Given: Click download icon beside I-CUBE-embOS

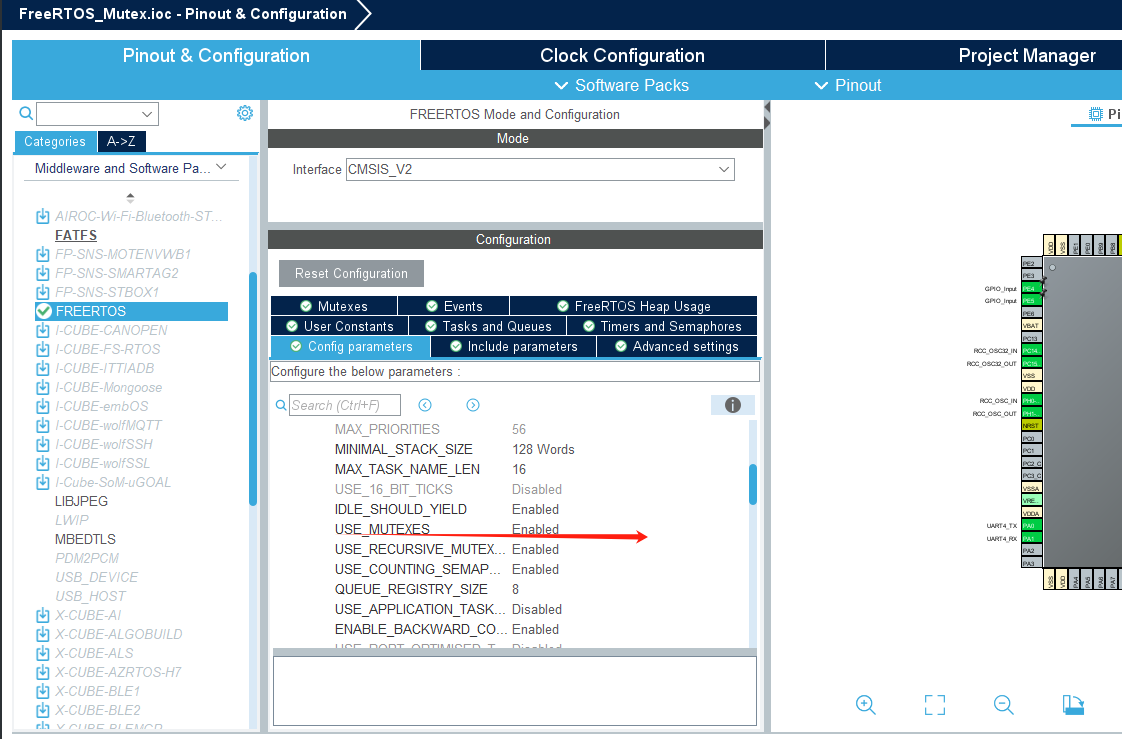Looking at the screenshot, I should coord(43,406).
